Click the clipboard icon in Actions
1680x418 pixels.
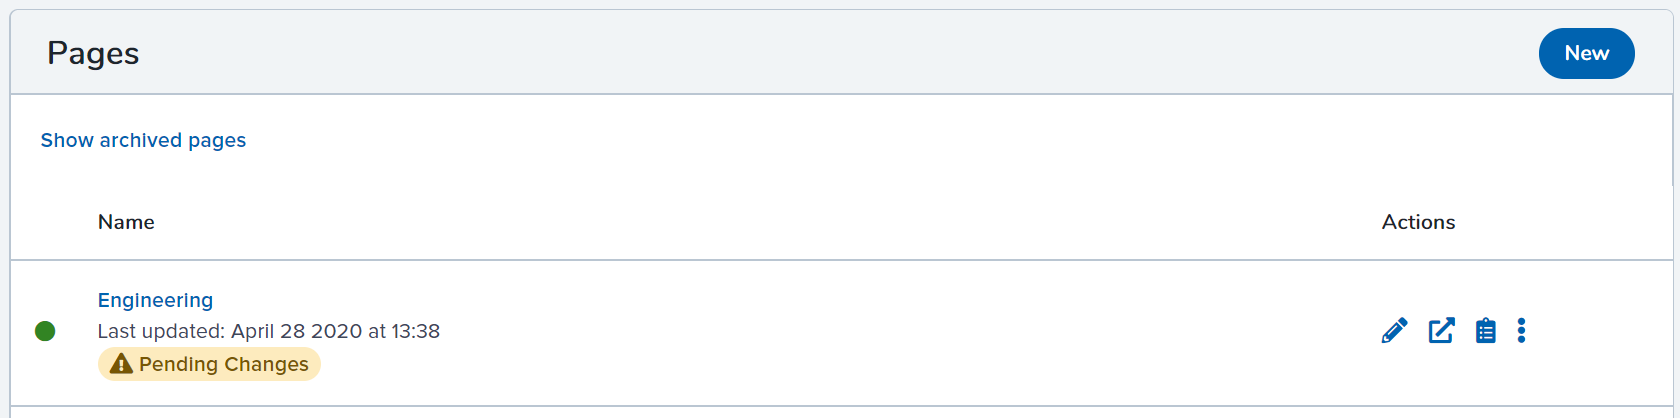(1486, 331)
